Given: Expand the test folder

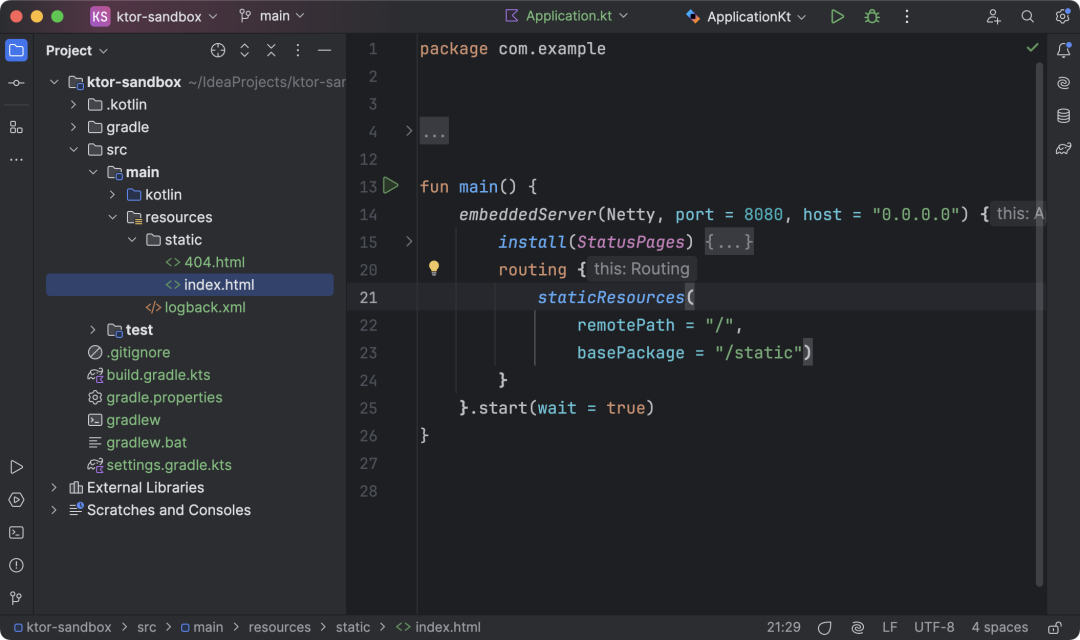Looking at the screenshot, I should point(93,330).
